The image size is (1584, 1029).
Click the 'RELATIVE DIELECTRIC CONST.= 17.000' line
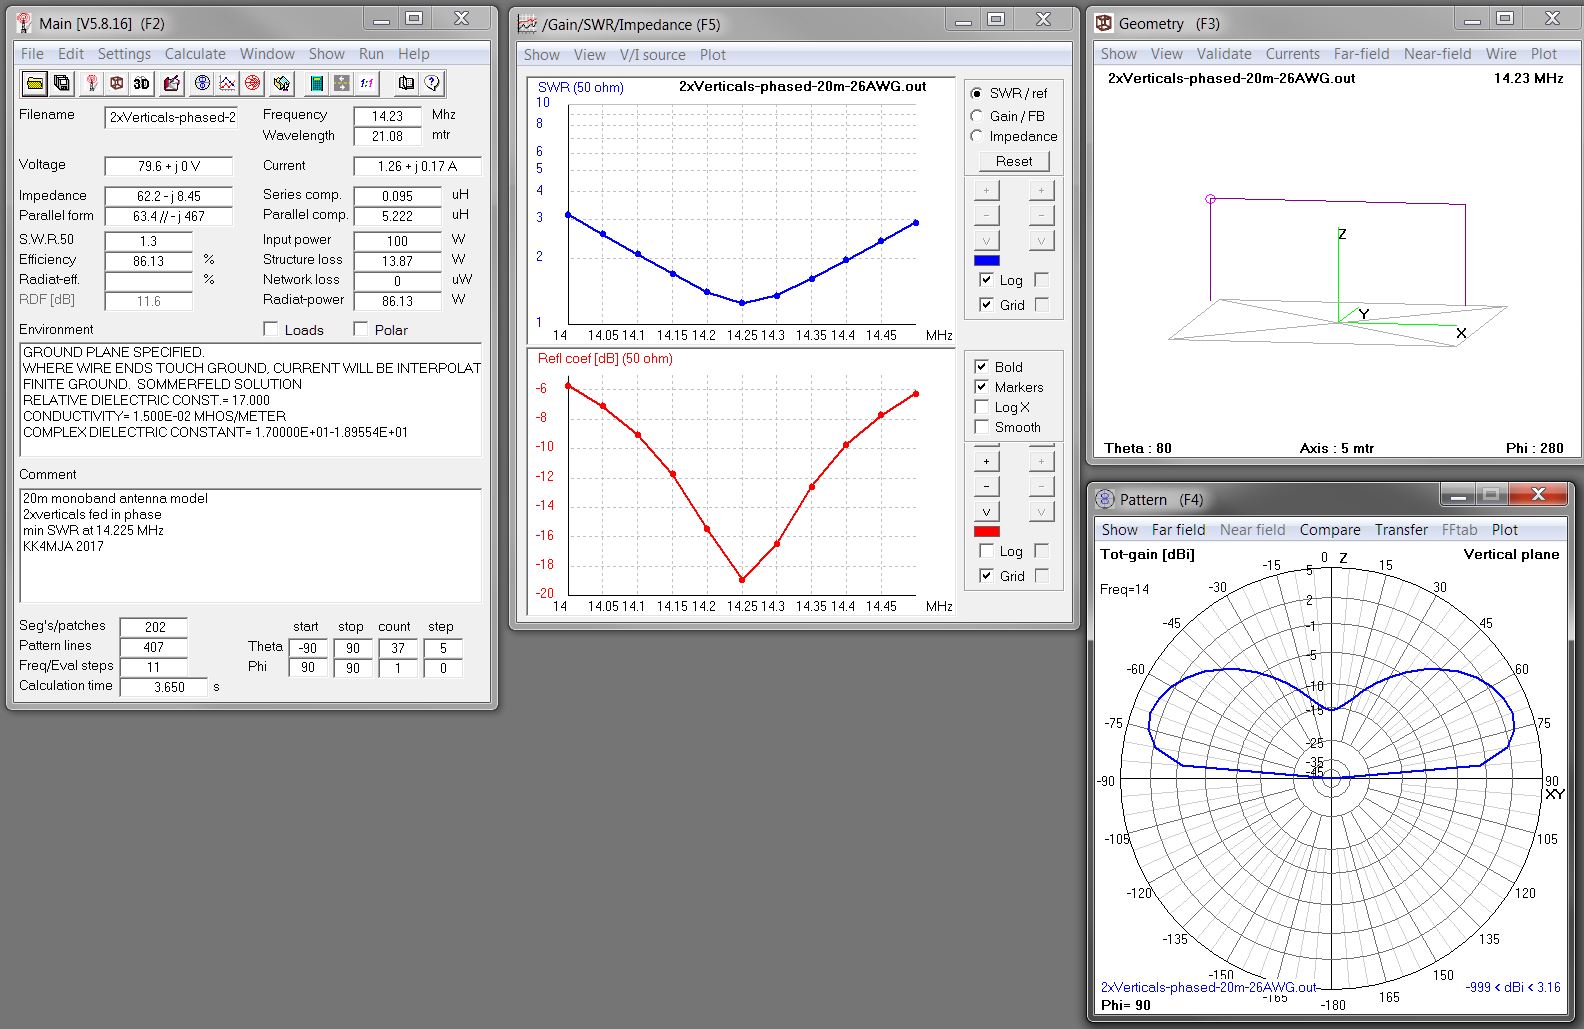[x=146, y=400]
